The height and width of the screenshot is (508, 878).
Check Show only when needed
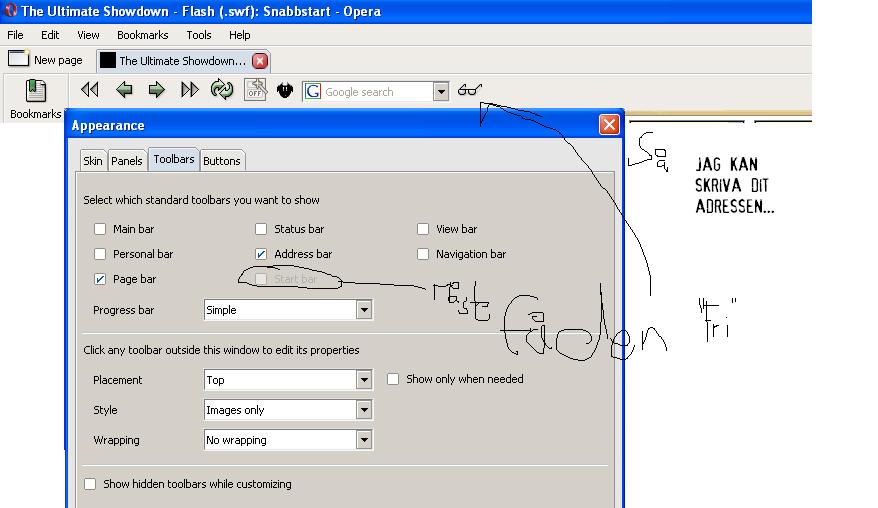coord(393,379)
